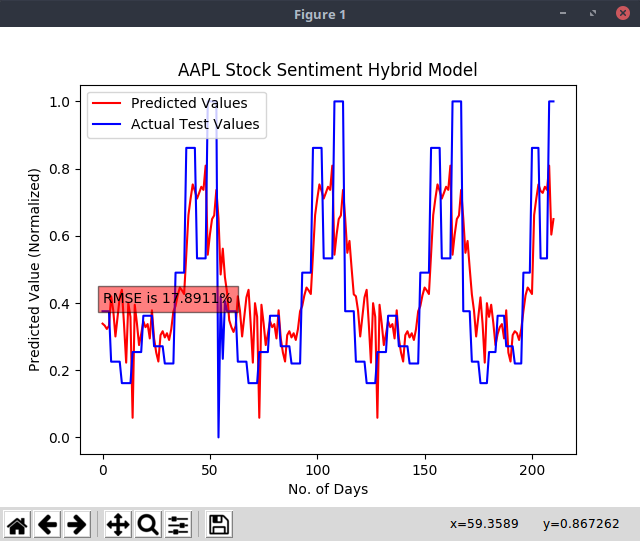Click the chart title 'AAPL Stock Sentiment Hybrid Model'

click(328, 70)
